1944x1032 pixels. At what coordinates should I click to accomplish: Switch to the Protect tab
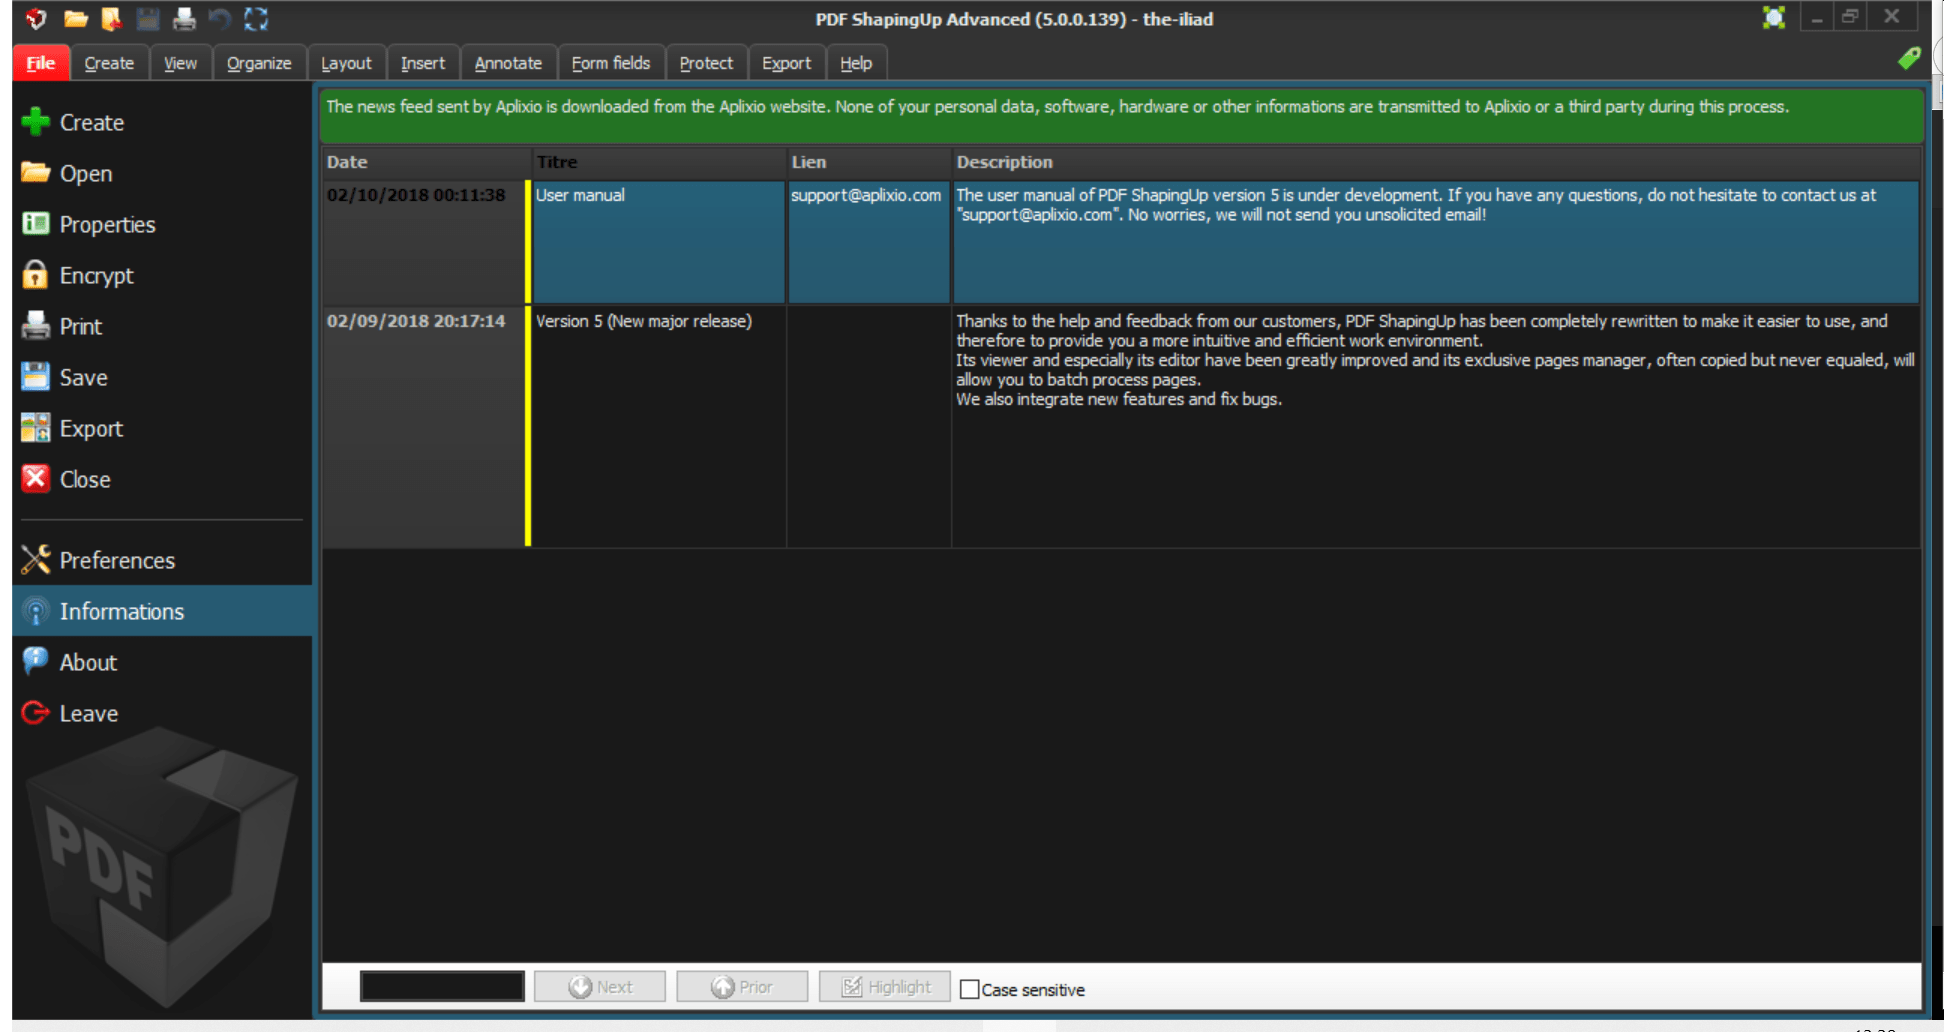click(706, 63)
